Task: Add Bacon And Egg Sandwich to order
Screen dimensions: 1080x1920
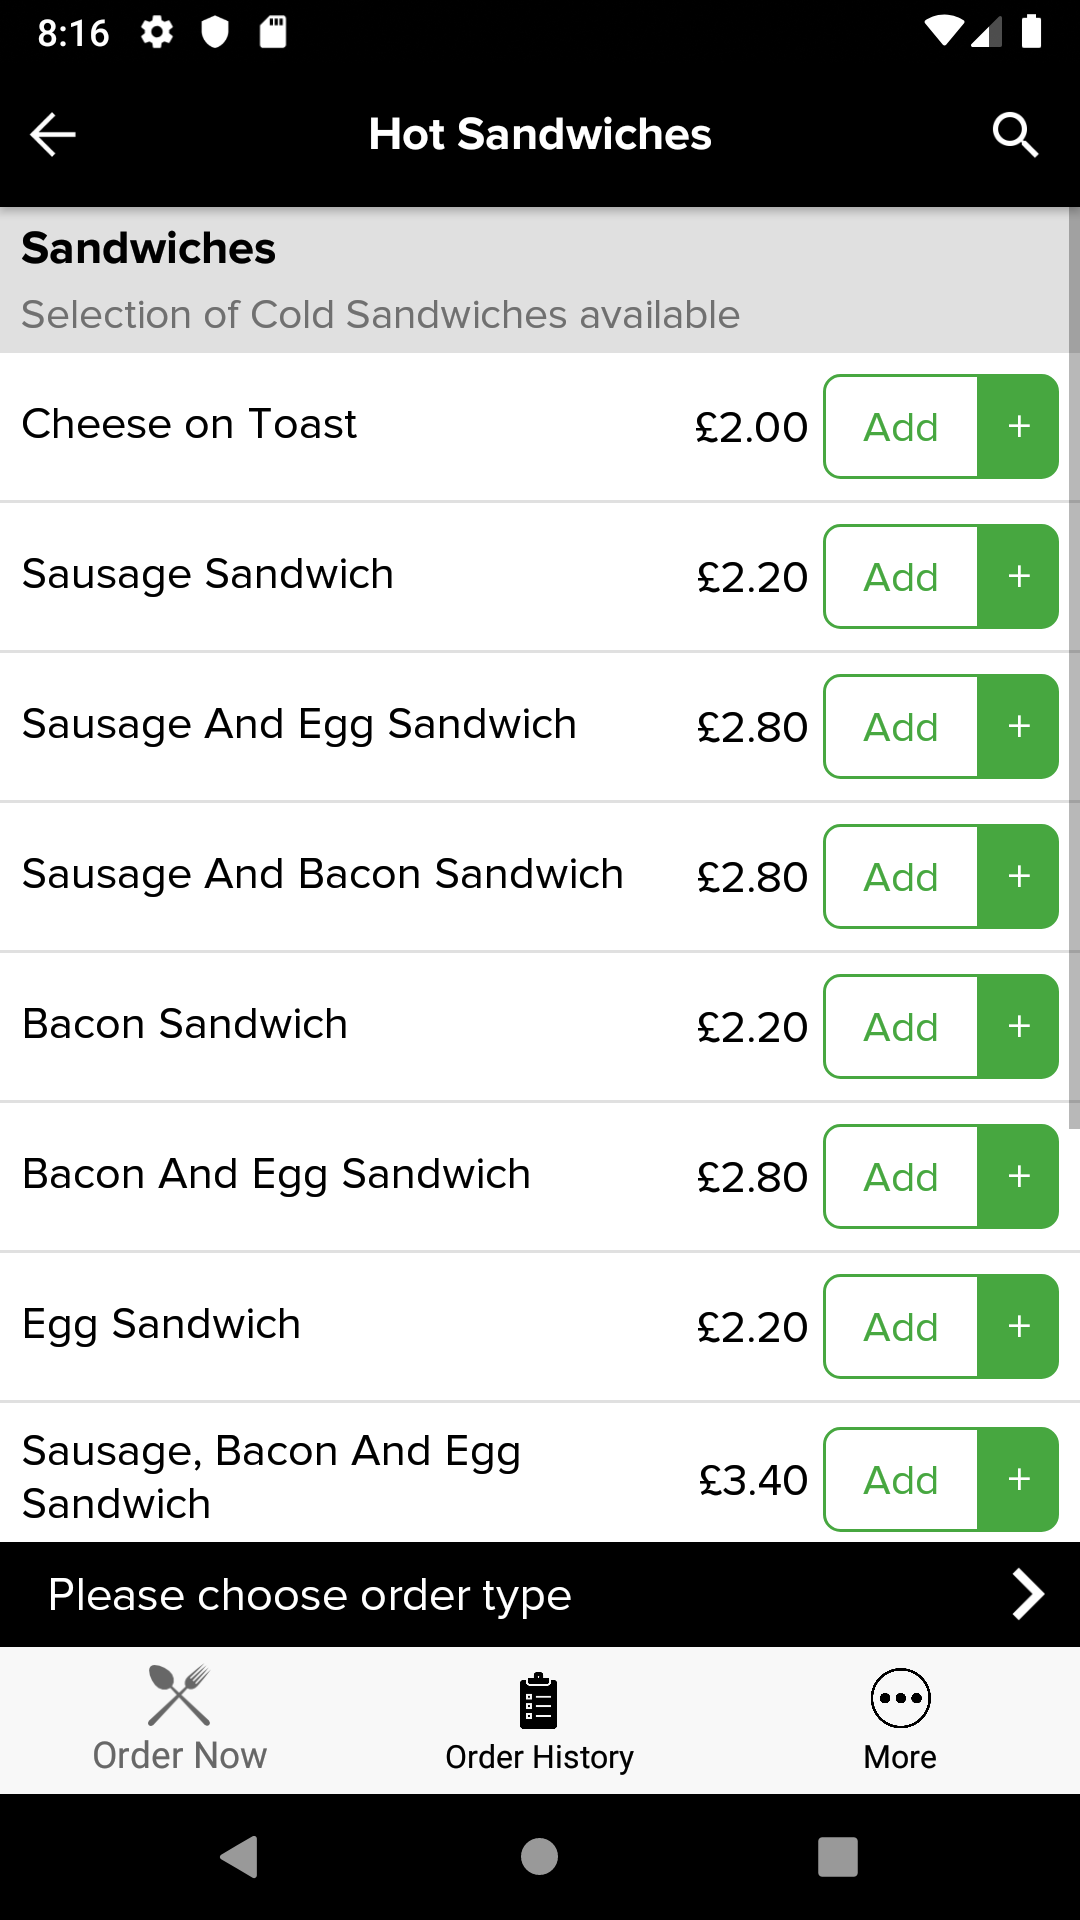Action: tap(901, 1177)
